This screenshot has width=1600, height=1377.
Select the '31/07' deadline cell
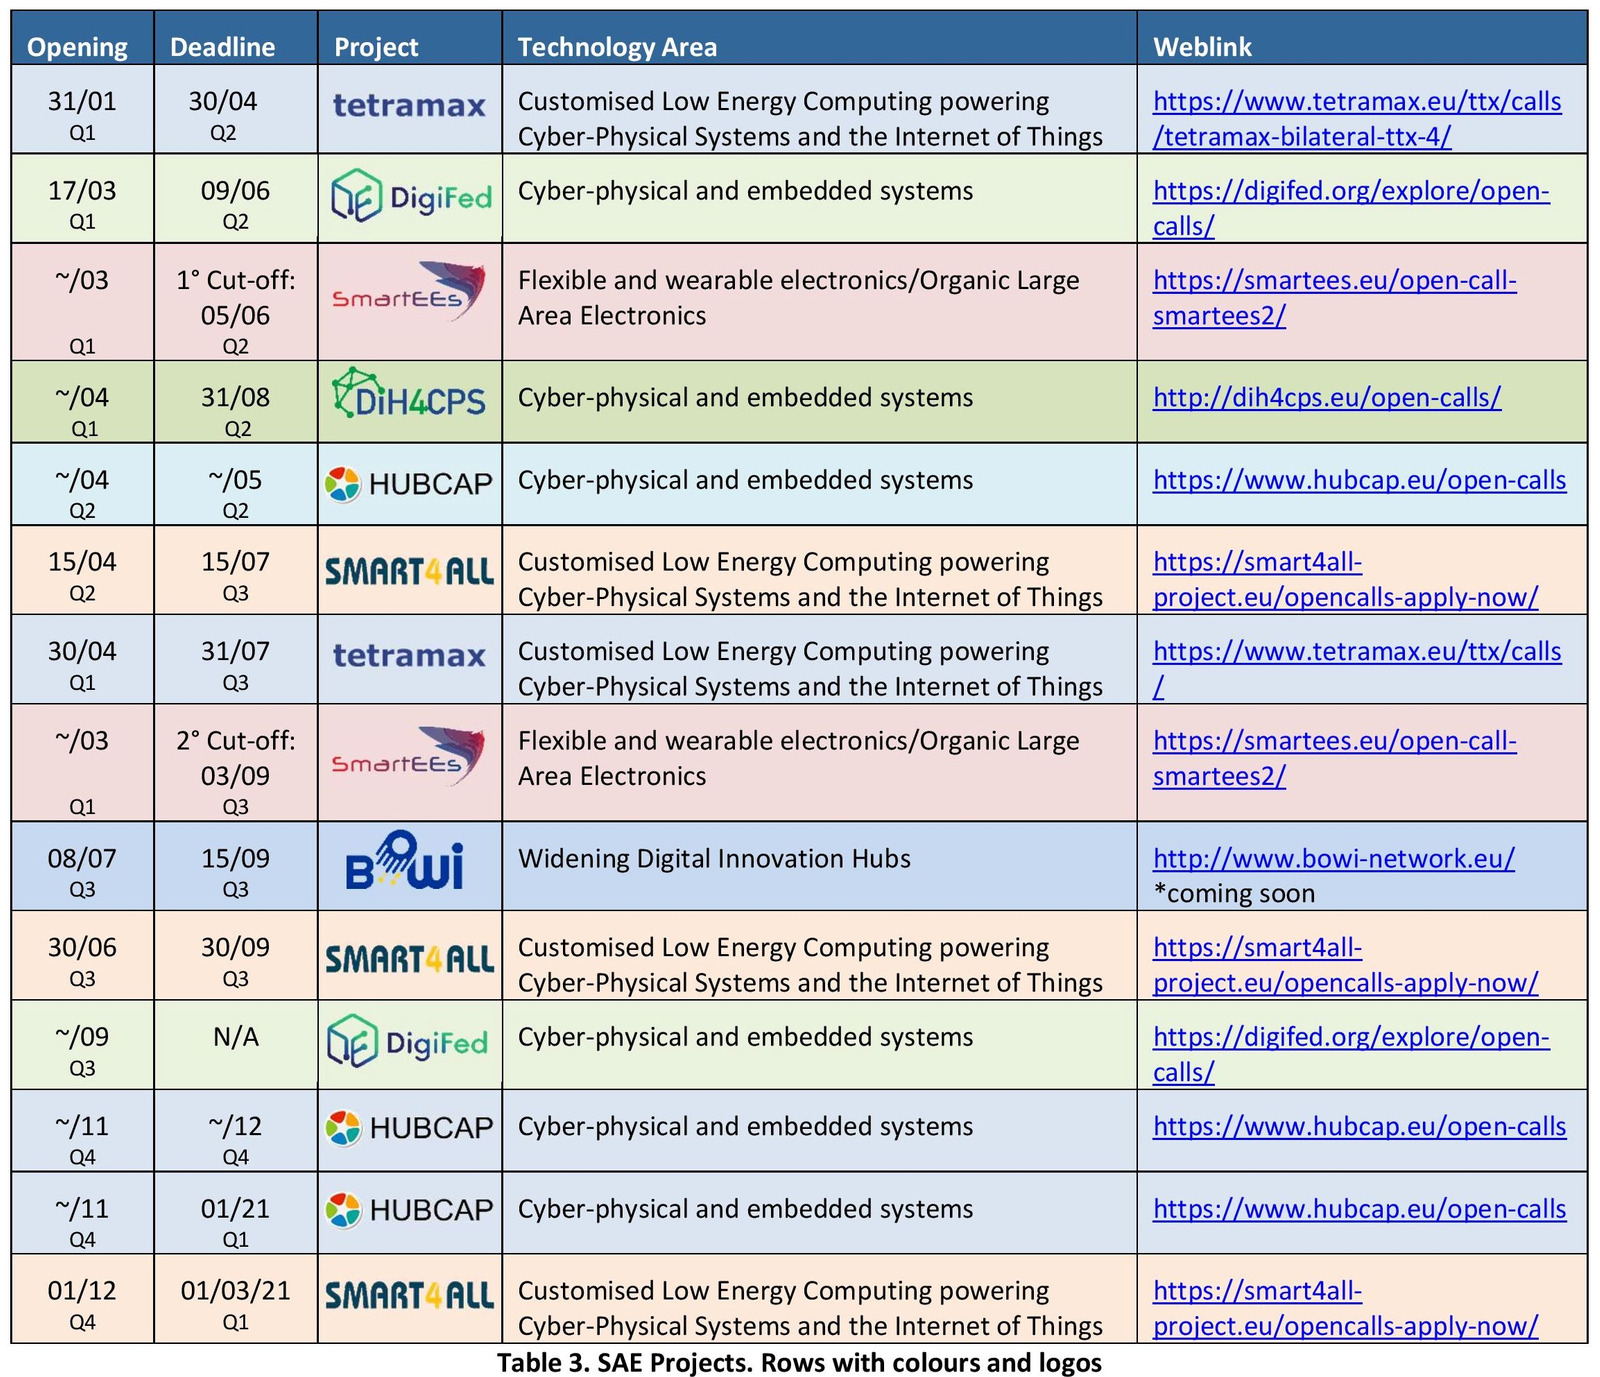[x=236, y=660]
